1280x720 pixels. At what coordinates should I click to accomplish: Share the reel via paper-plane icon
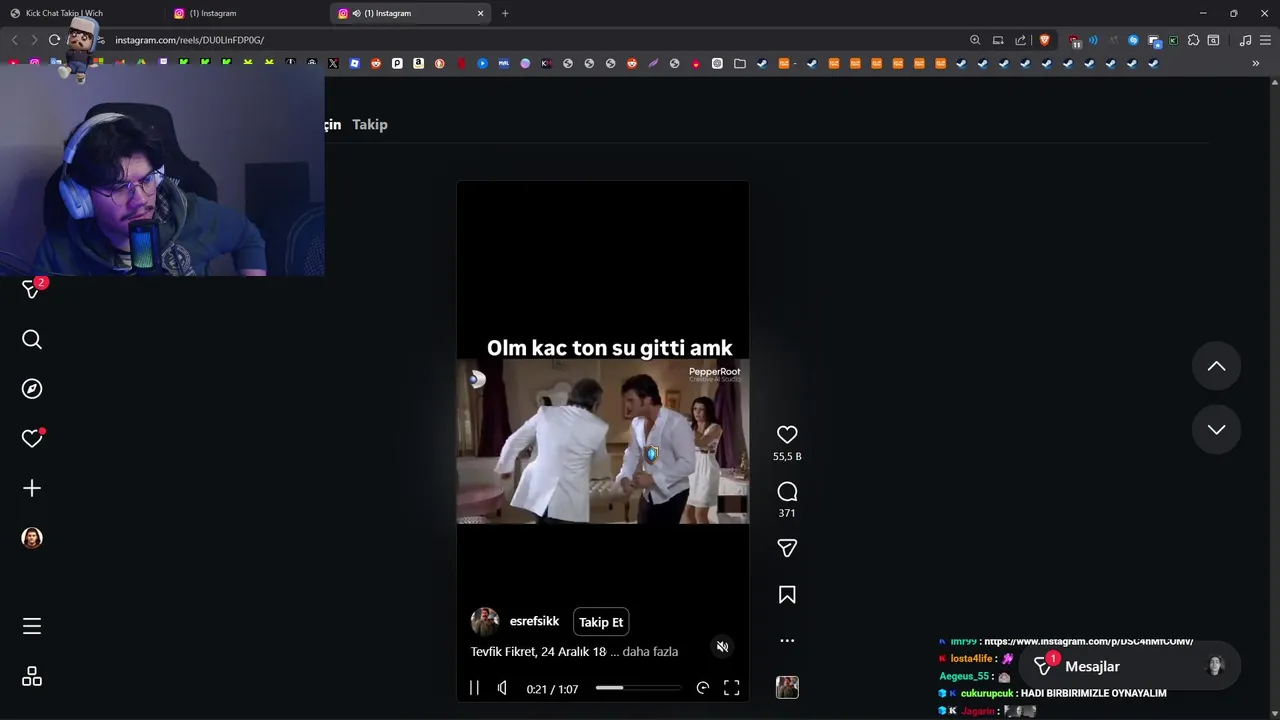tap(787, 548)
